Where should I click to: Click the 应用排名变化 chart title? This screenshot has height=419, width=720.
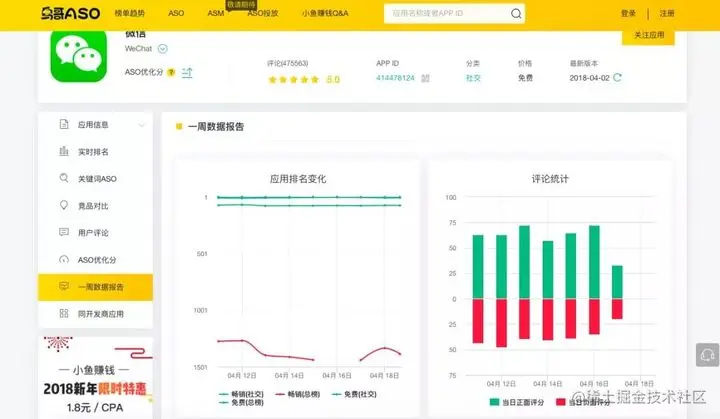[298, 179]
